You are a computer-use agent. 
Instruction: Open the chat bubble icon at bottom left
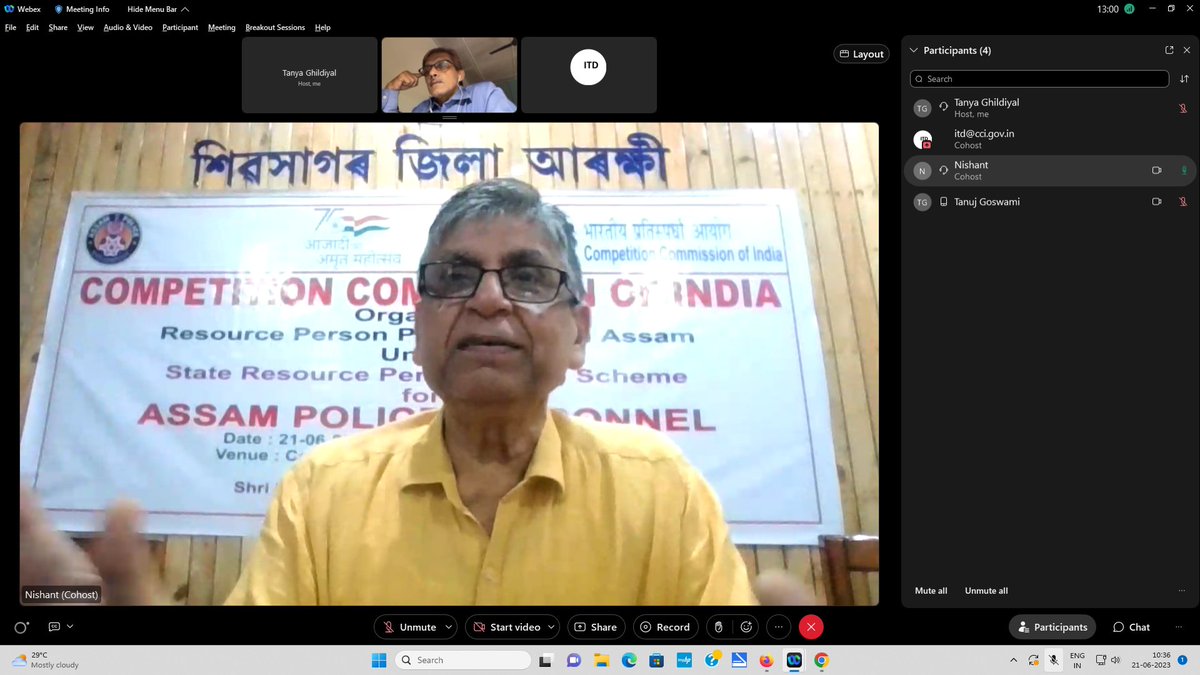[x=54, y=626]
